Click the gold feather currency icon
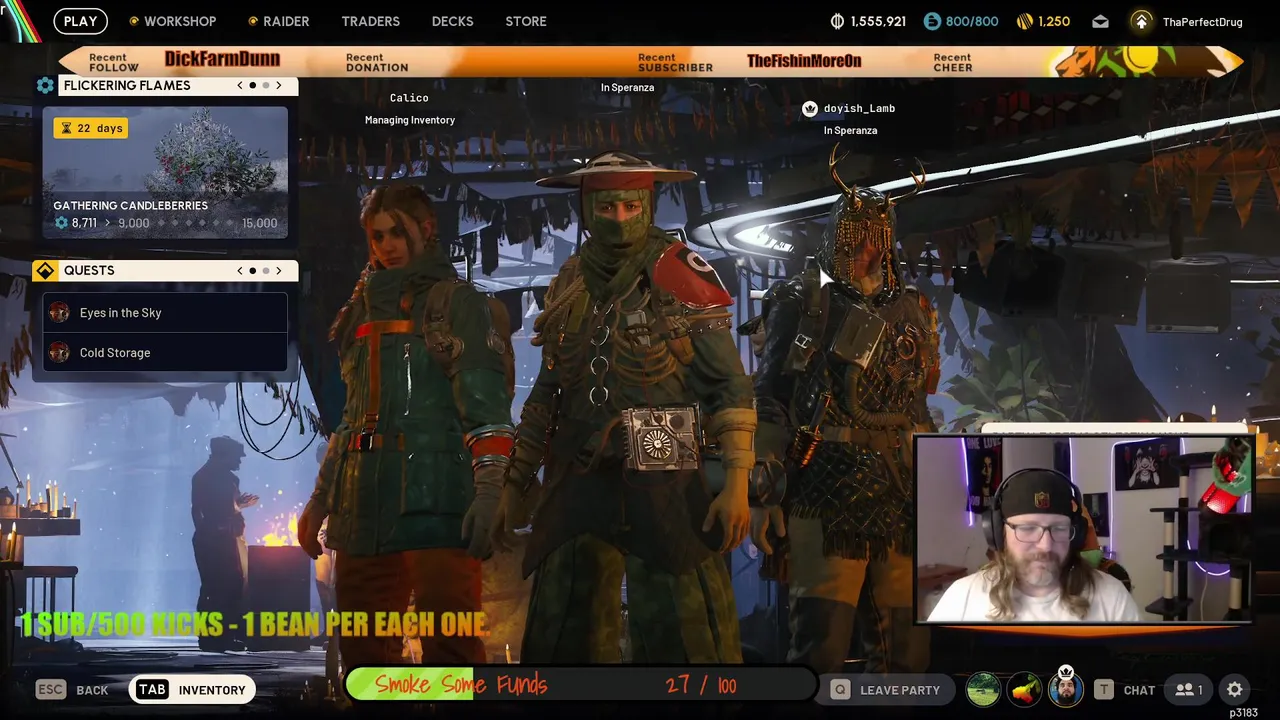The width and height of the screenshot is (1280, 720). click(1024, 21)
